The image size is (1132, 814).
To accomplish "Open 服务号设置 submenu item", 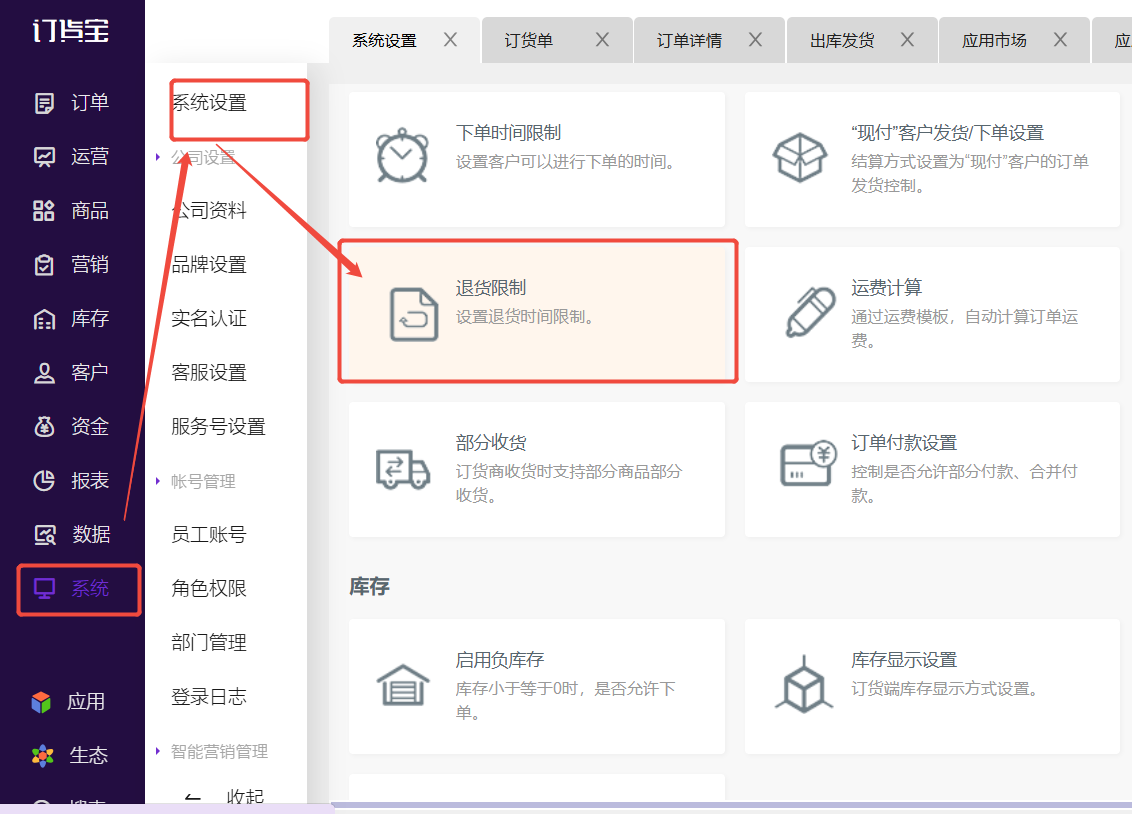I will coord(219,426).
